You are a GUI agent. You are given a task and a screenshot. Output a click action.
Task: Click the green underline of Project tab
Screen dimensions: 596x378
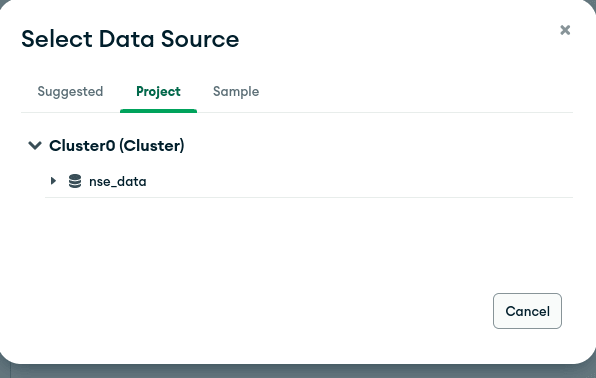point(159,111)
